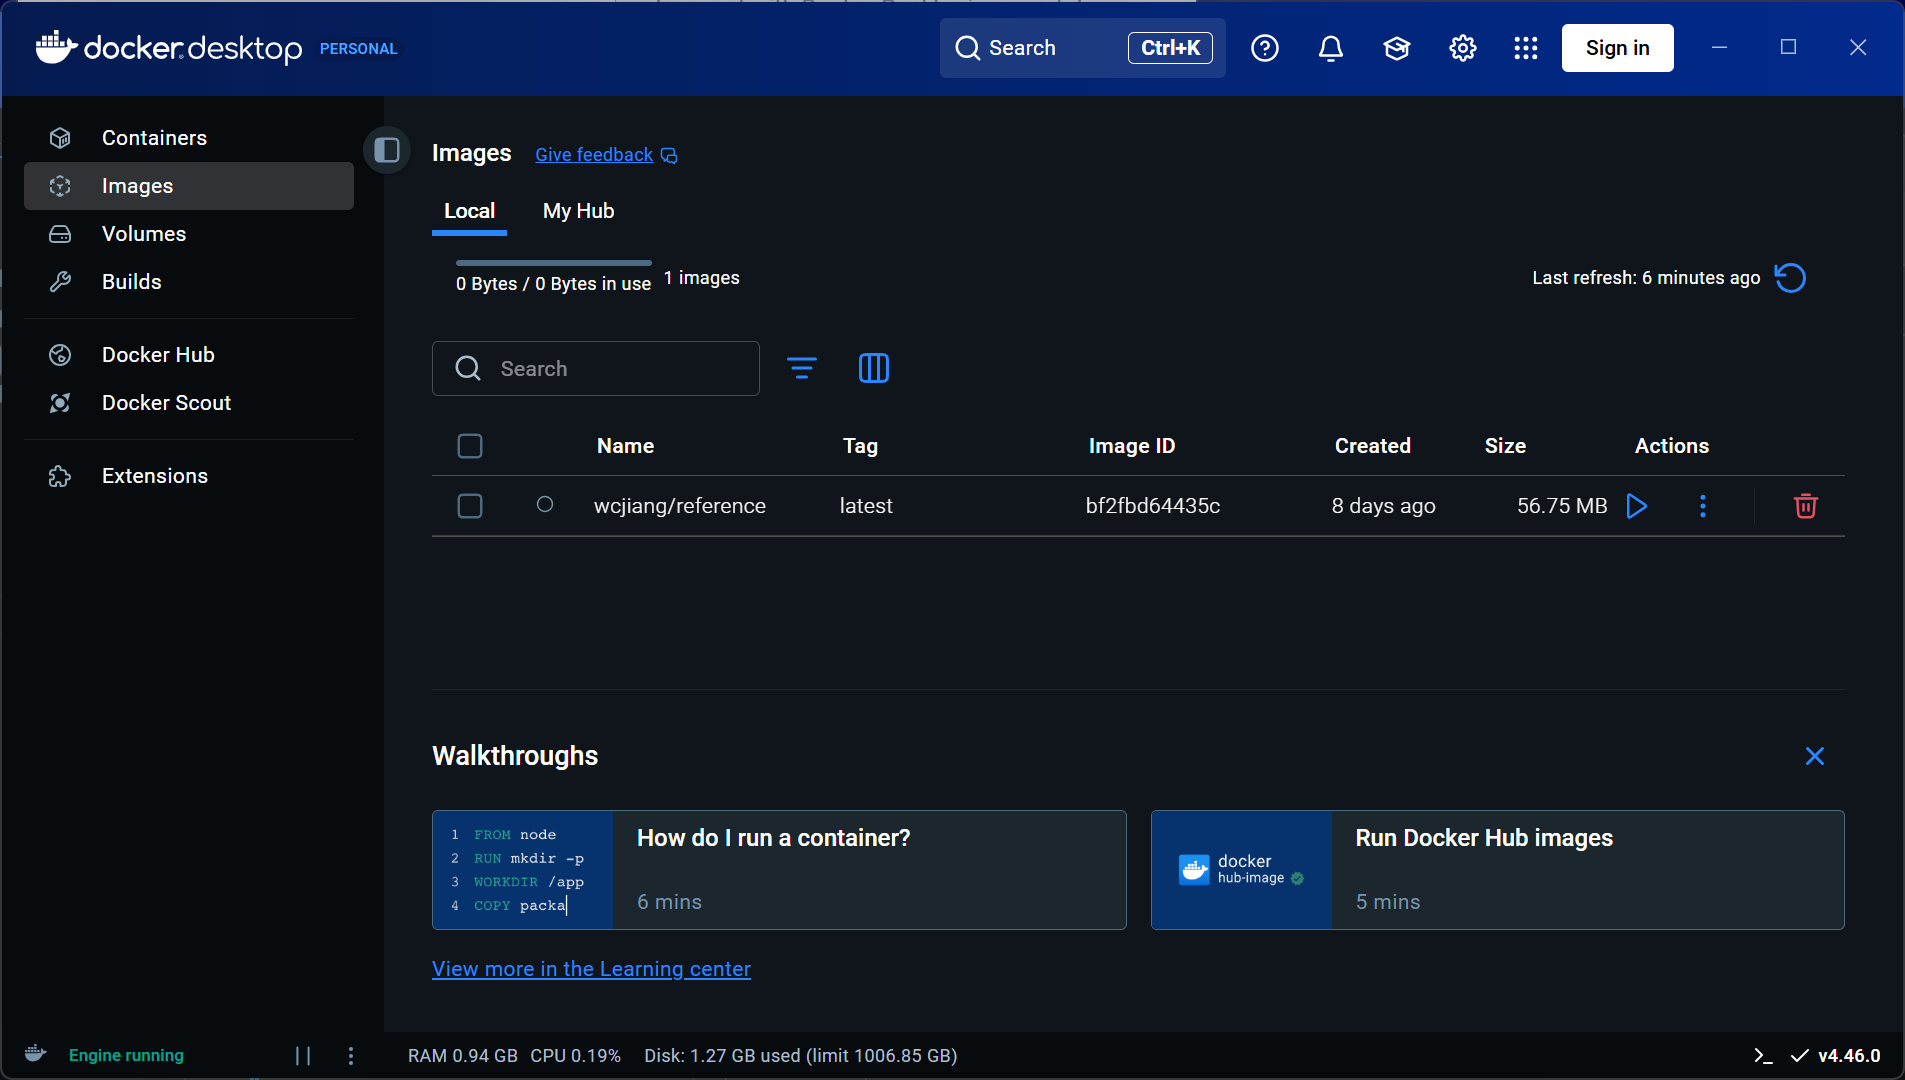The image size is (1905, 1080).
Task: Toggle the select-all images checkbox
Action: click(x=470, y=446)
